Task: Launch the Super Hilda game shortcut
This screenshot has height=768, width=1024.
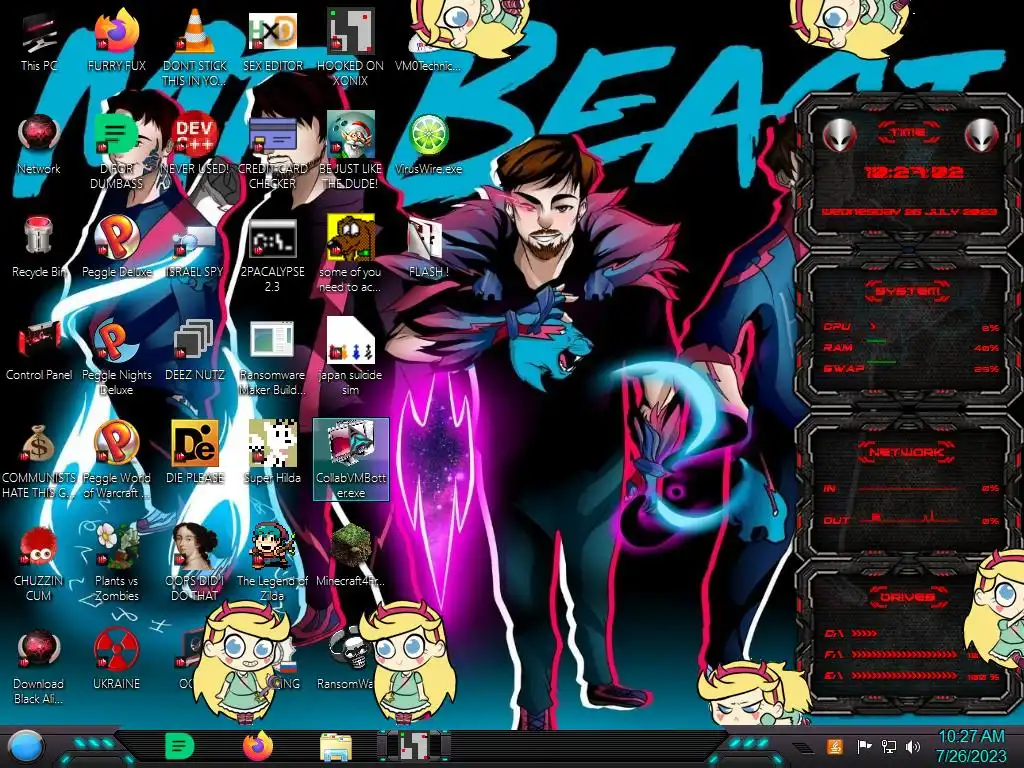Action: pos(272,452)
